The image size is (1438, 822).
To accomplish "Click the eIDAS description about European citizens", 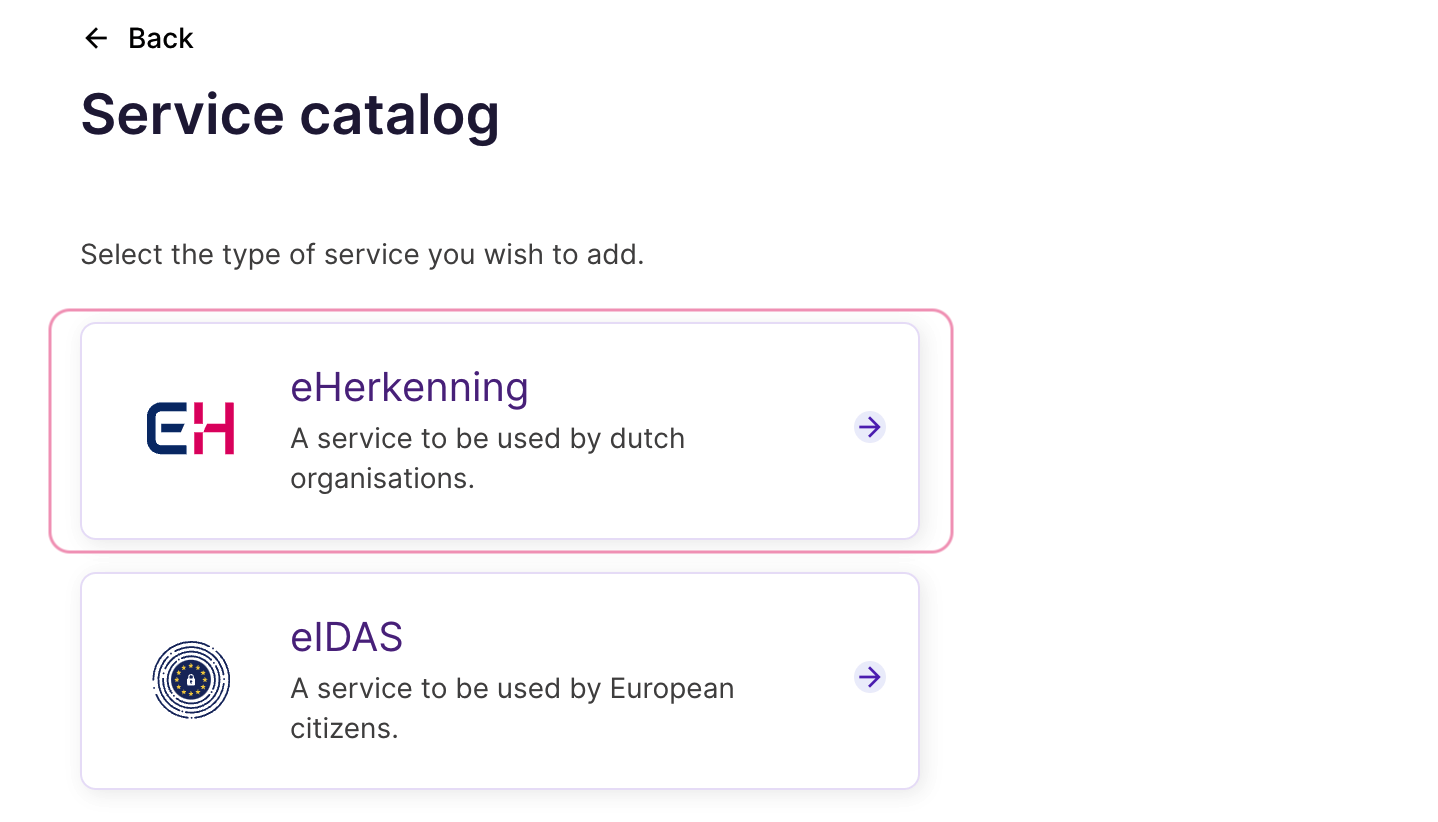I will [512, 689].
